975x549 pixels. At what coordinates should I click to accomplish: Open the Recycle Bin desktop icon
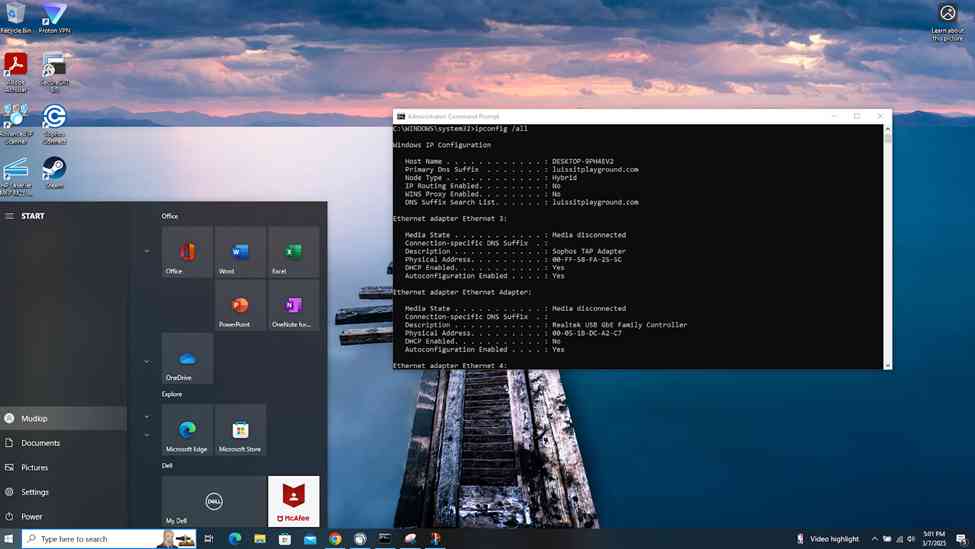click(15, 17)
